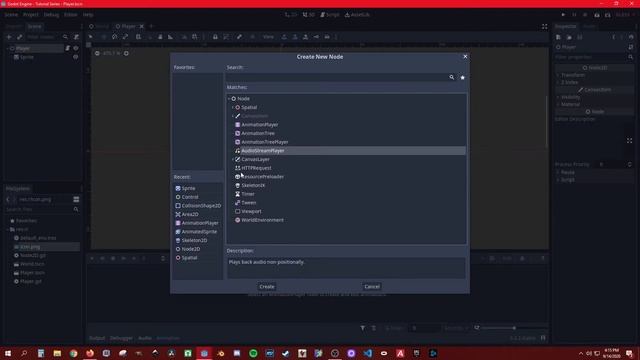Switch to the 3D workspace
The height and width of the screenshot is (360, 640).
pyautogui.click(x=309, y=15)
